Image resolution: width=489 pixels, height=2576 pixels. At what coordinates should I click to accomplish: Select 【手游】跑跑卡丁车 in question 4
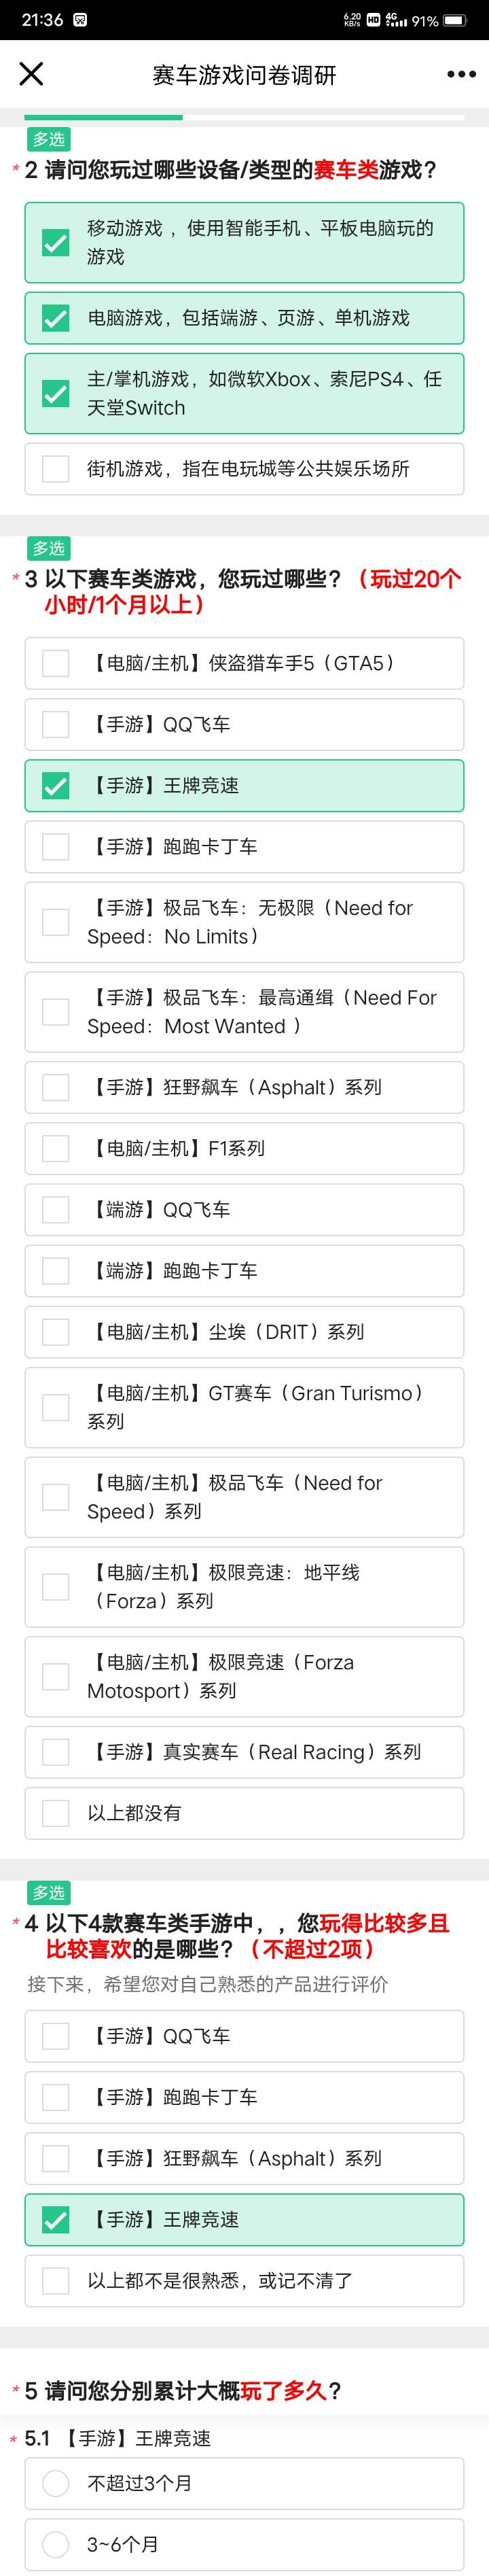pyautogui.click(x=244, y=2097)
